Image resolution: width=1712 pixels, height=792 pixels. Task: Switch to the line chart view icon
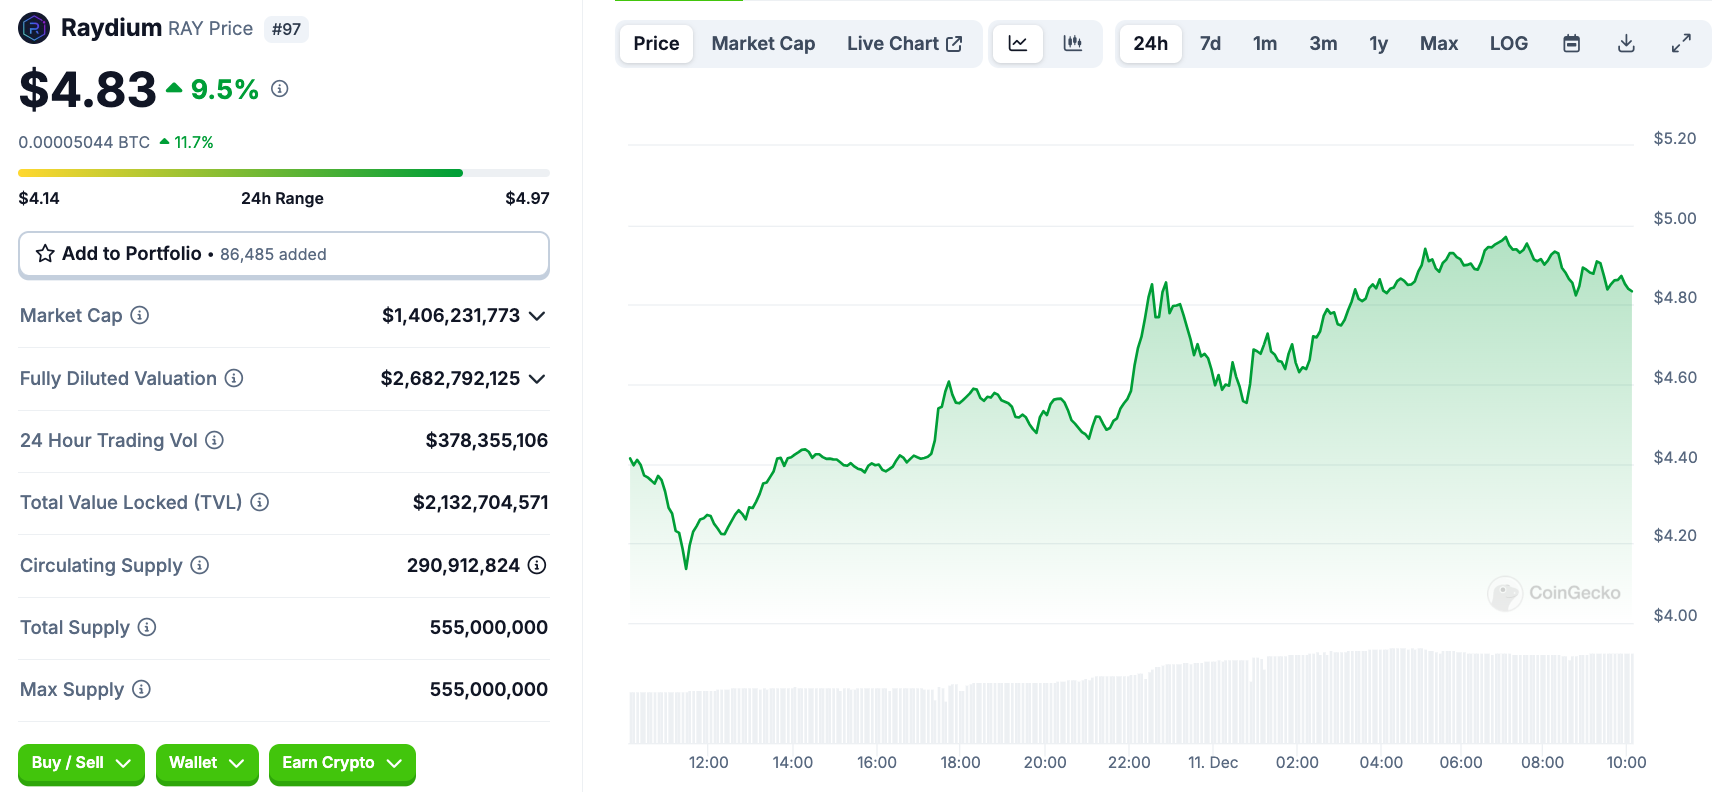[x=1018, y=44]
